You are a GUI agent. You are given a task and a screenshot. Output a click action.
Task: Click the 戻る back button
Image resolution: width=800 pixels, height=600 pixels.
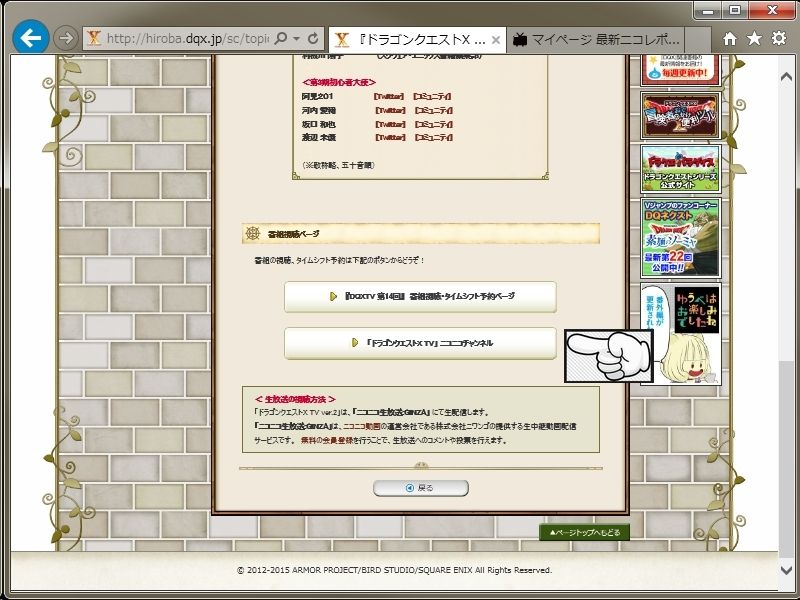click(x=420, y=488)
